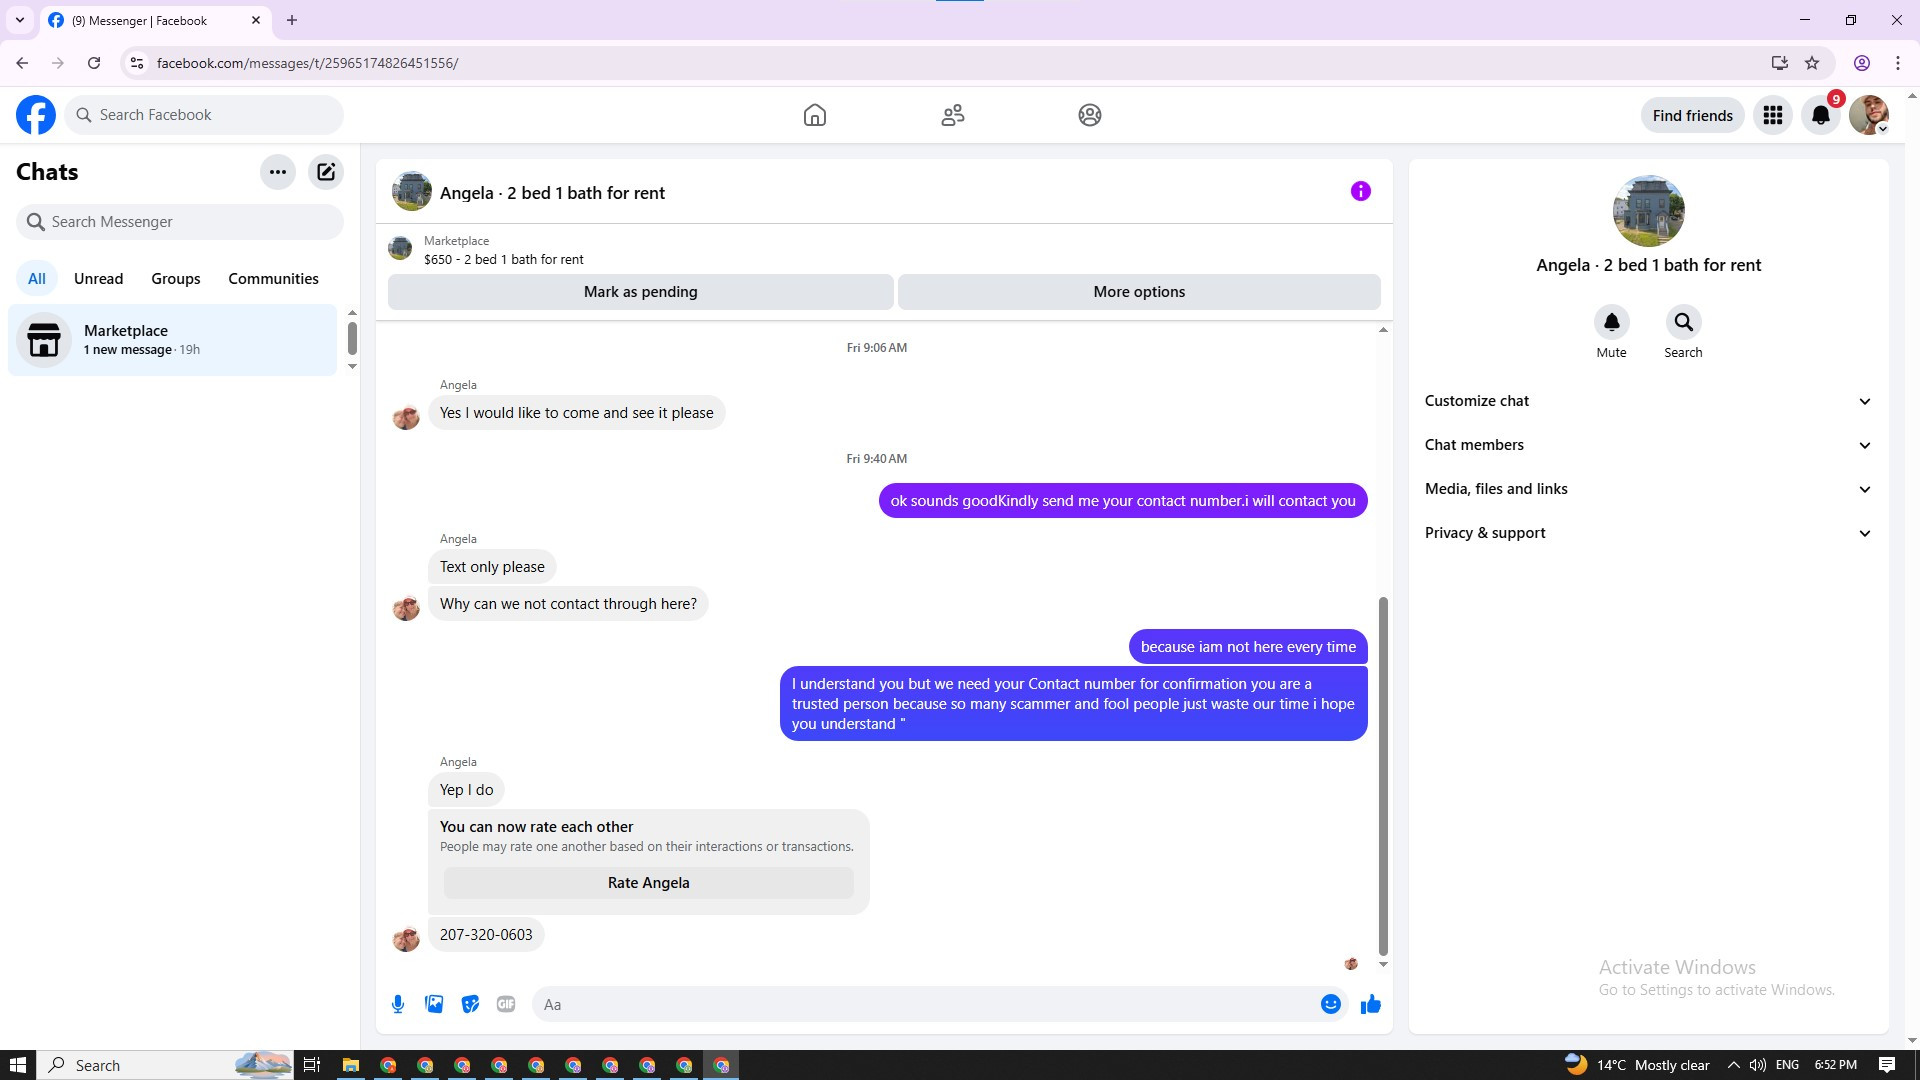Expand Media, files and links section
Viewport: 1920px width, 1080px height.
[x=1648, y=489]
